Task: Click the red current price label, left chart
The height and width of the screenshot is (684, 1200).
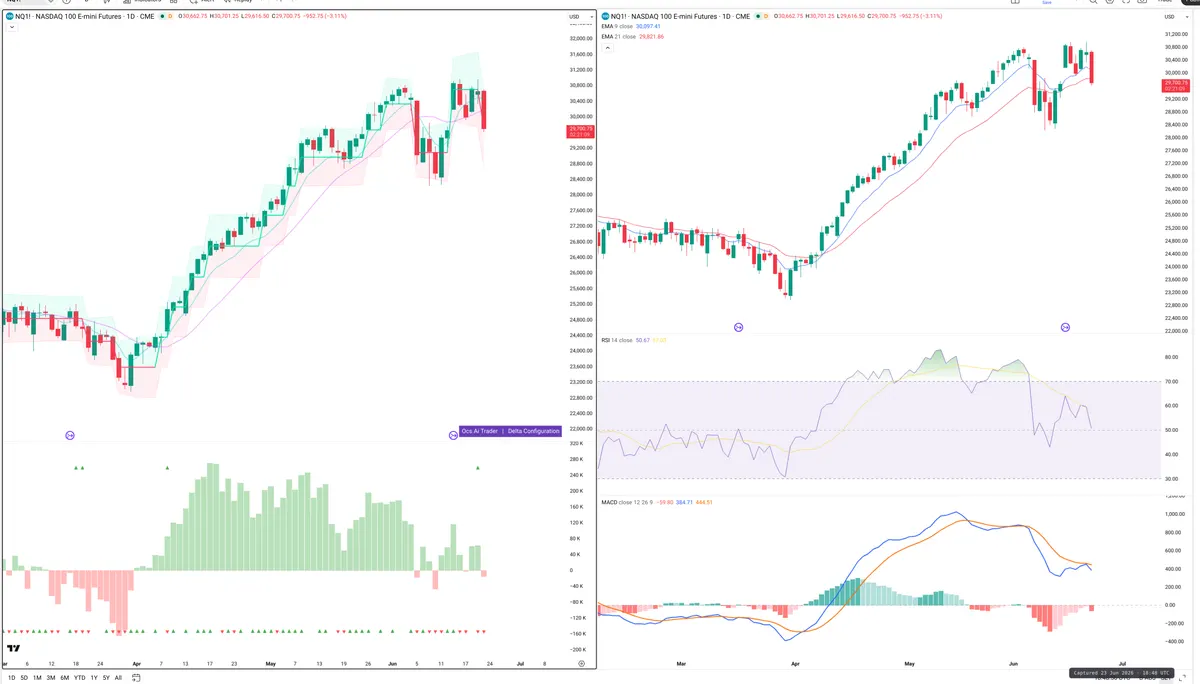Action: point(581,131)
